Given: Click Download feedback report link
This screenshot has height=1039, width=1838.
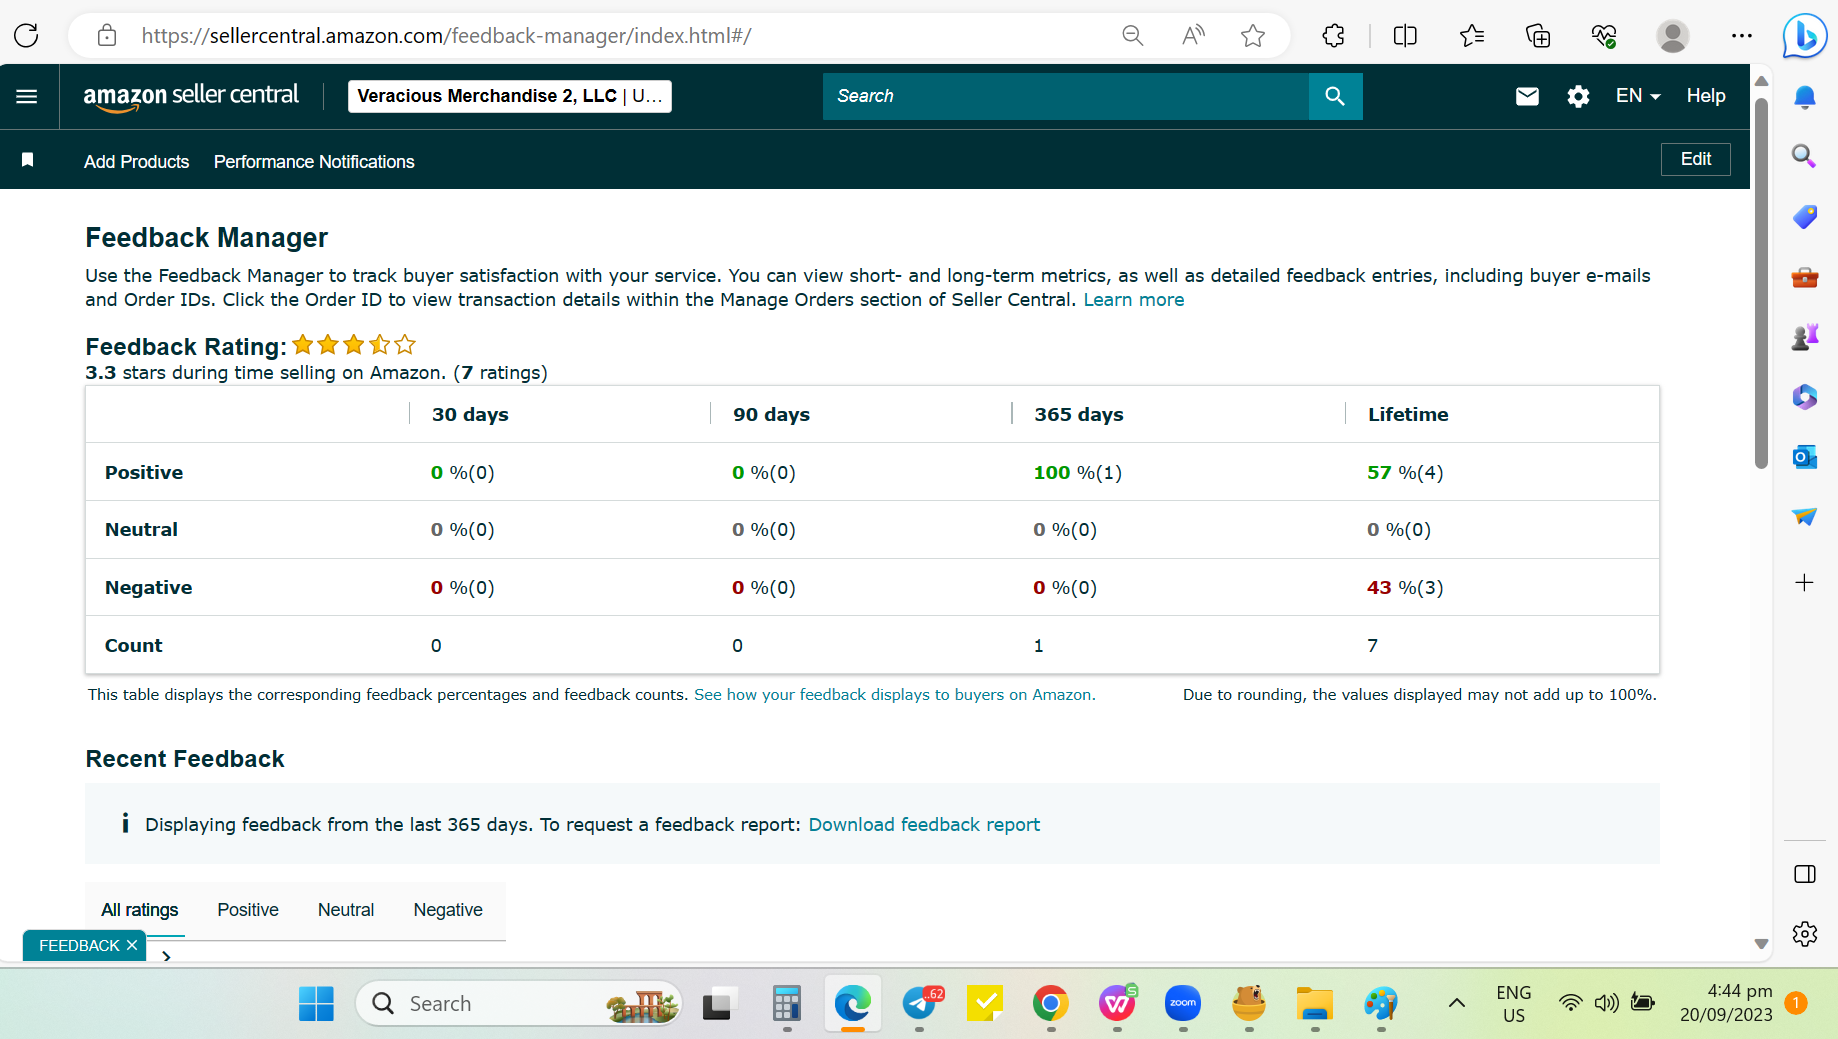Looking at the screenshot, I should tap(924, 825).
